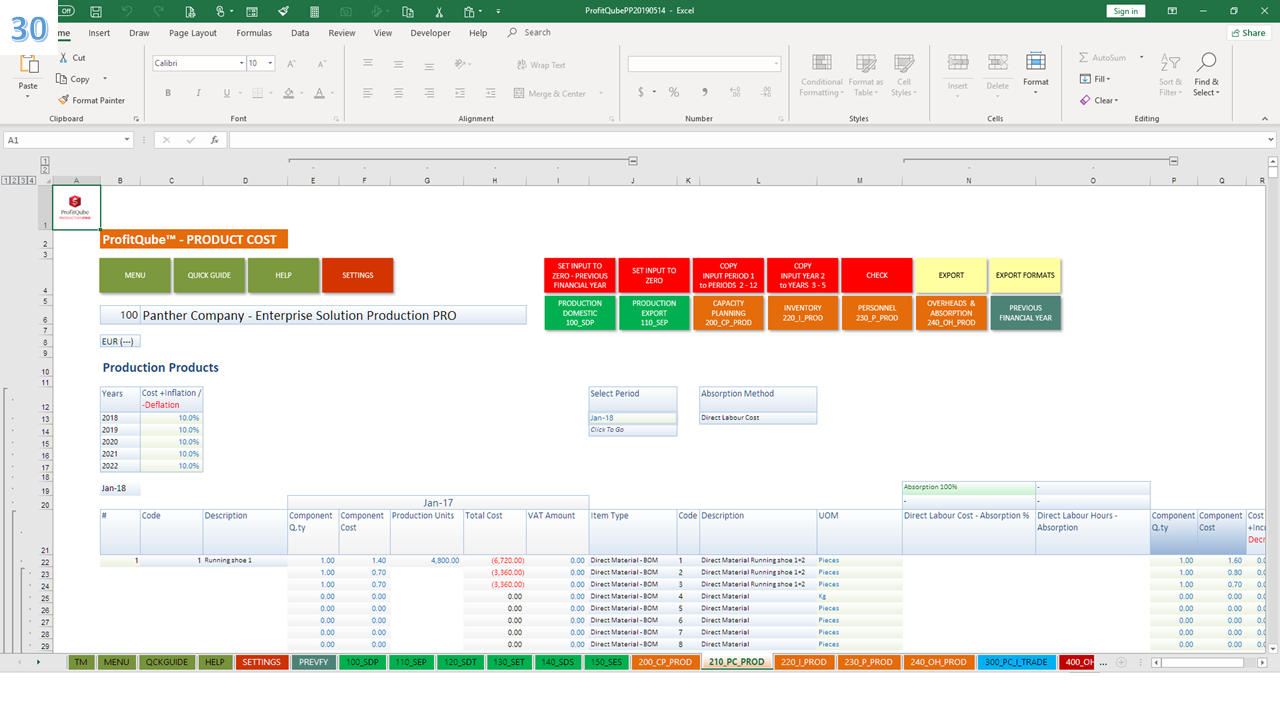Viewport: 1280px width, 720px height.
Task: Save the workbook from the quick access toolbar
Action: tap(95, 11)
